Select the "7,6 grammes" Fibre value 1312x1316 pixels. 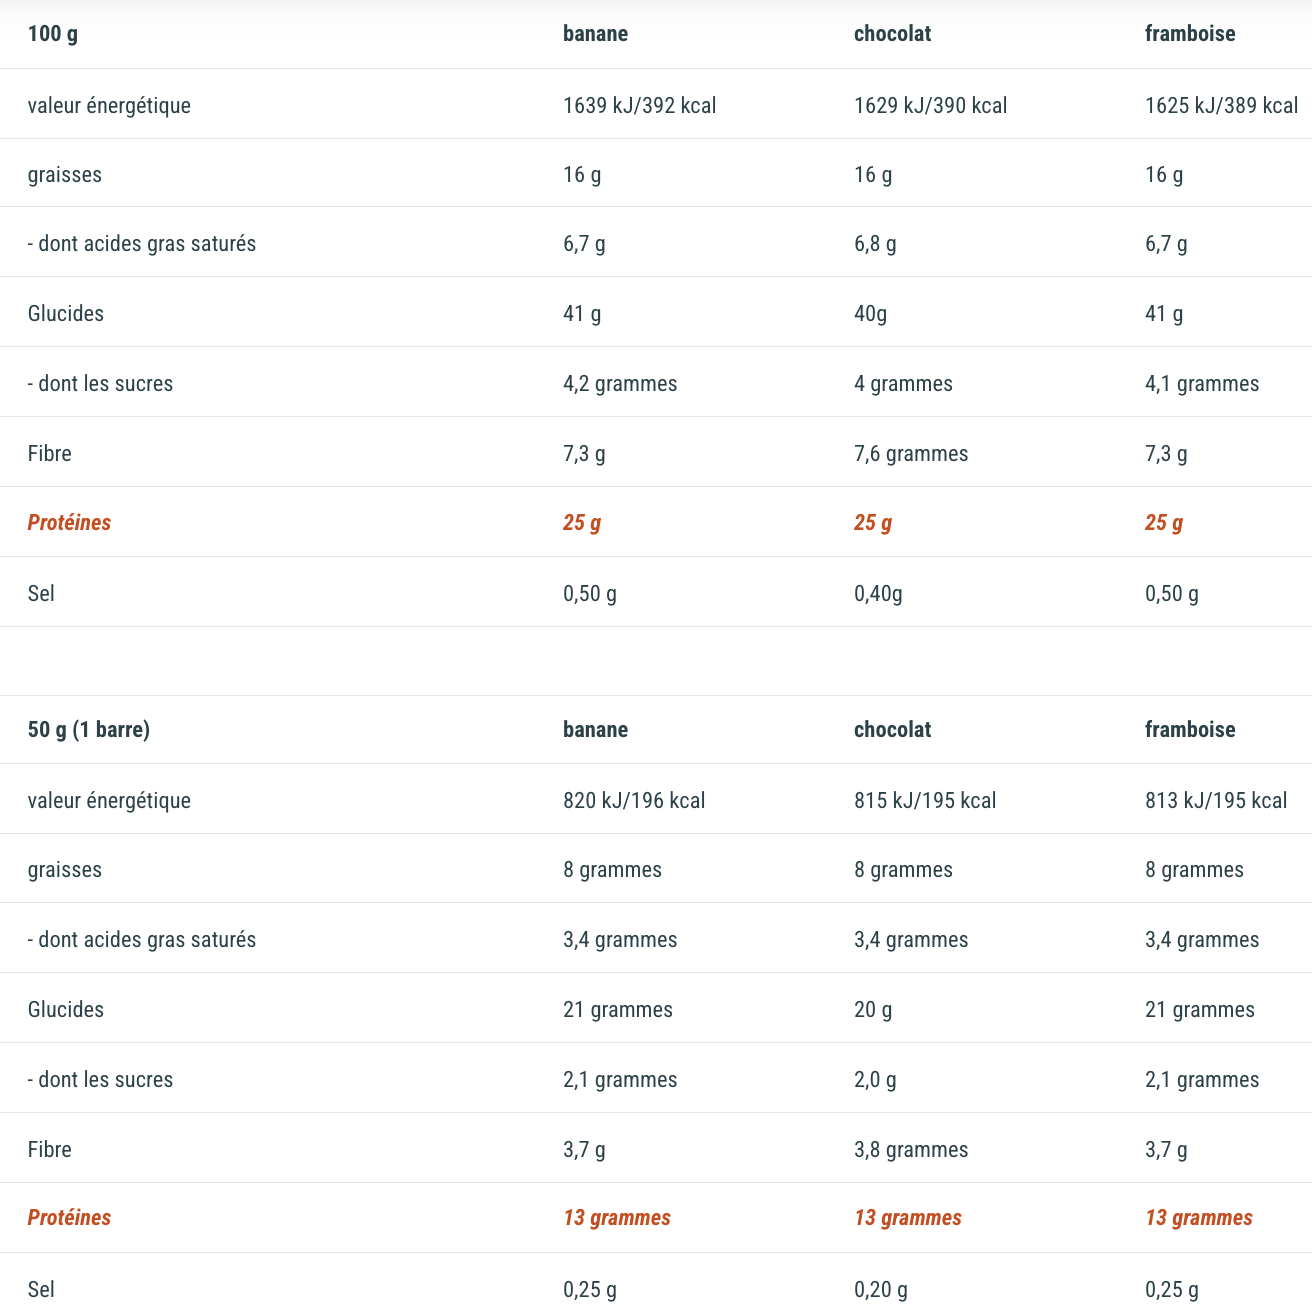pos(911,454)
